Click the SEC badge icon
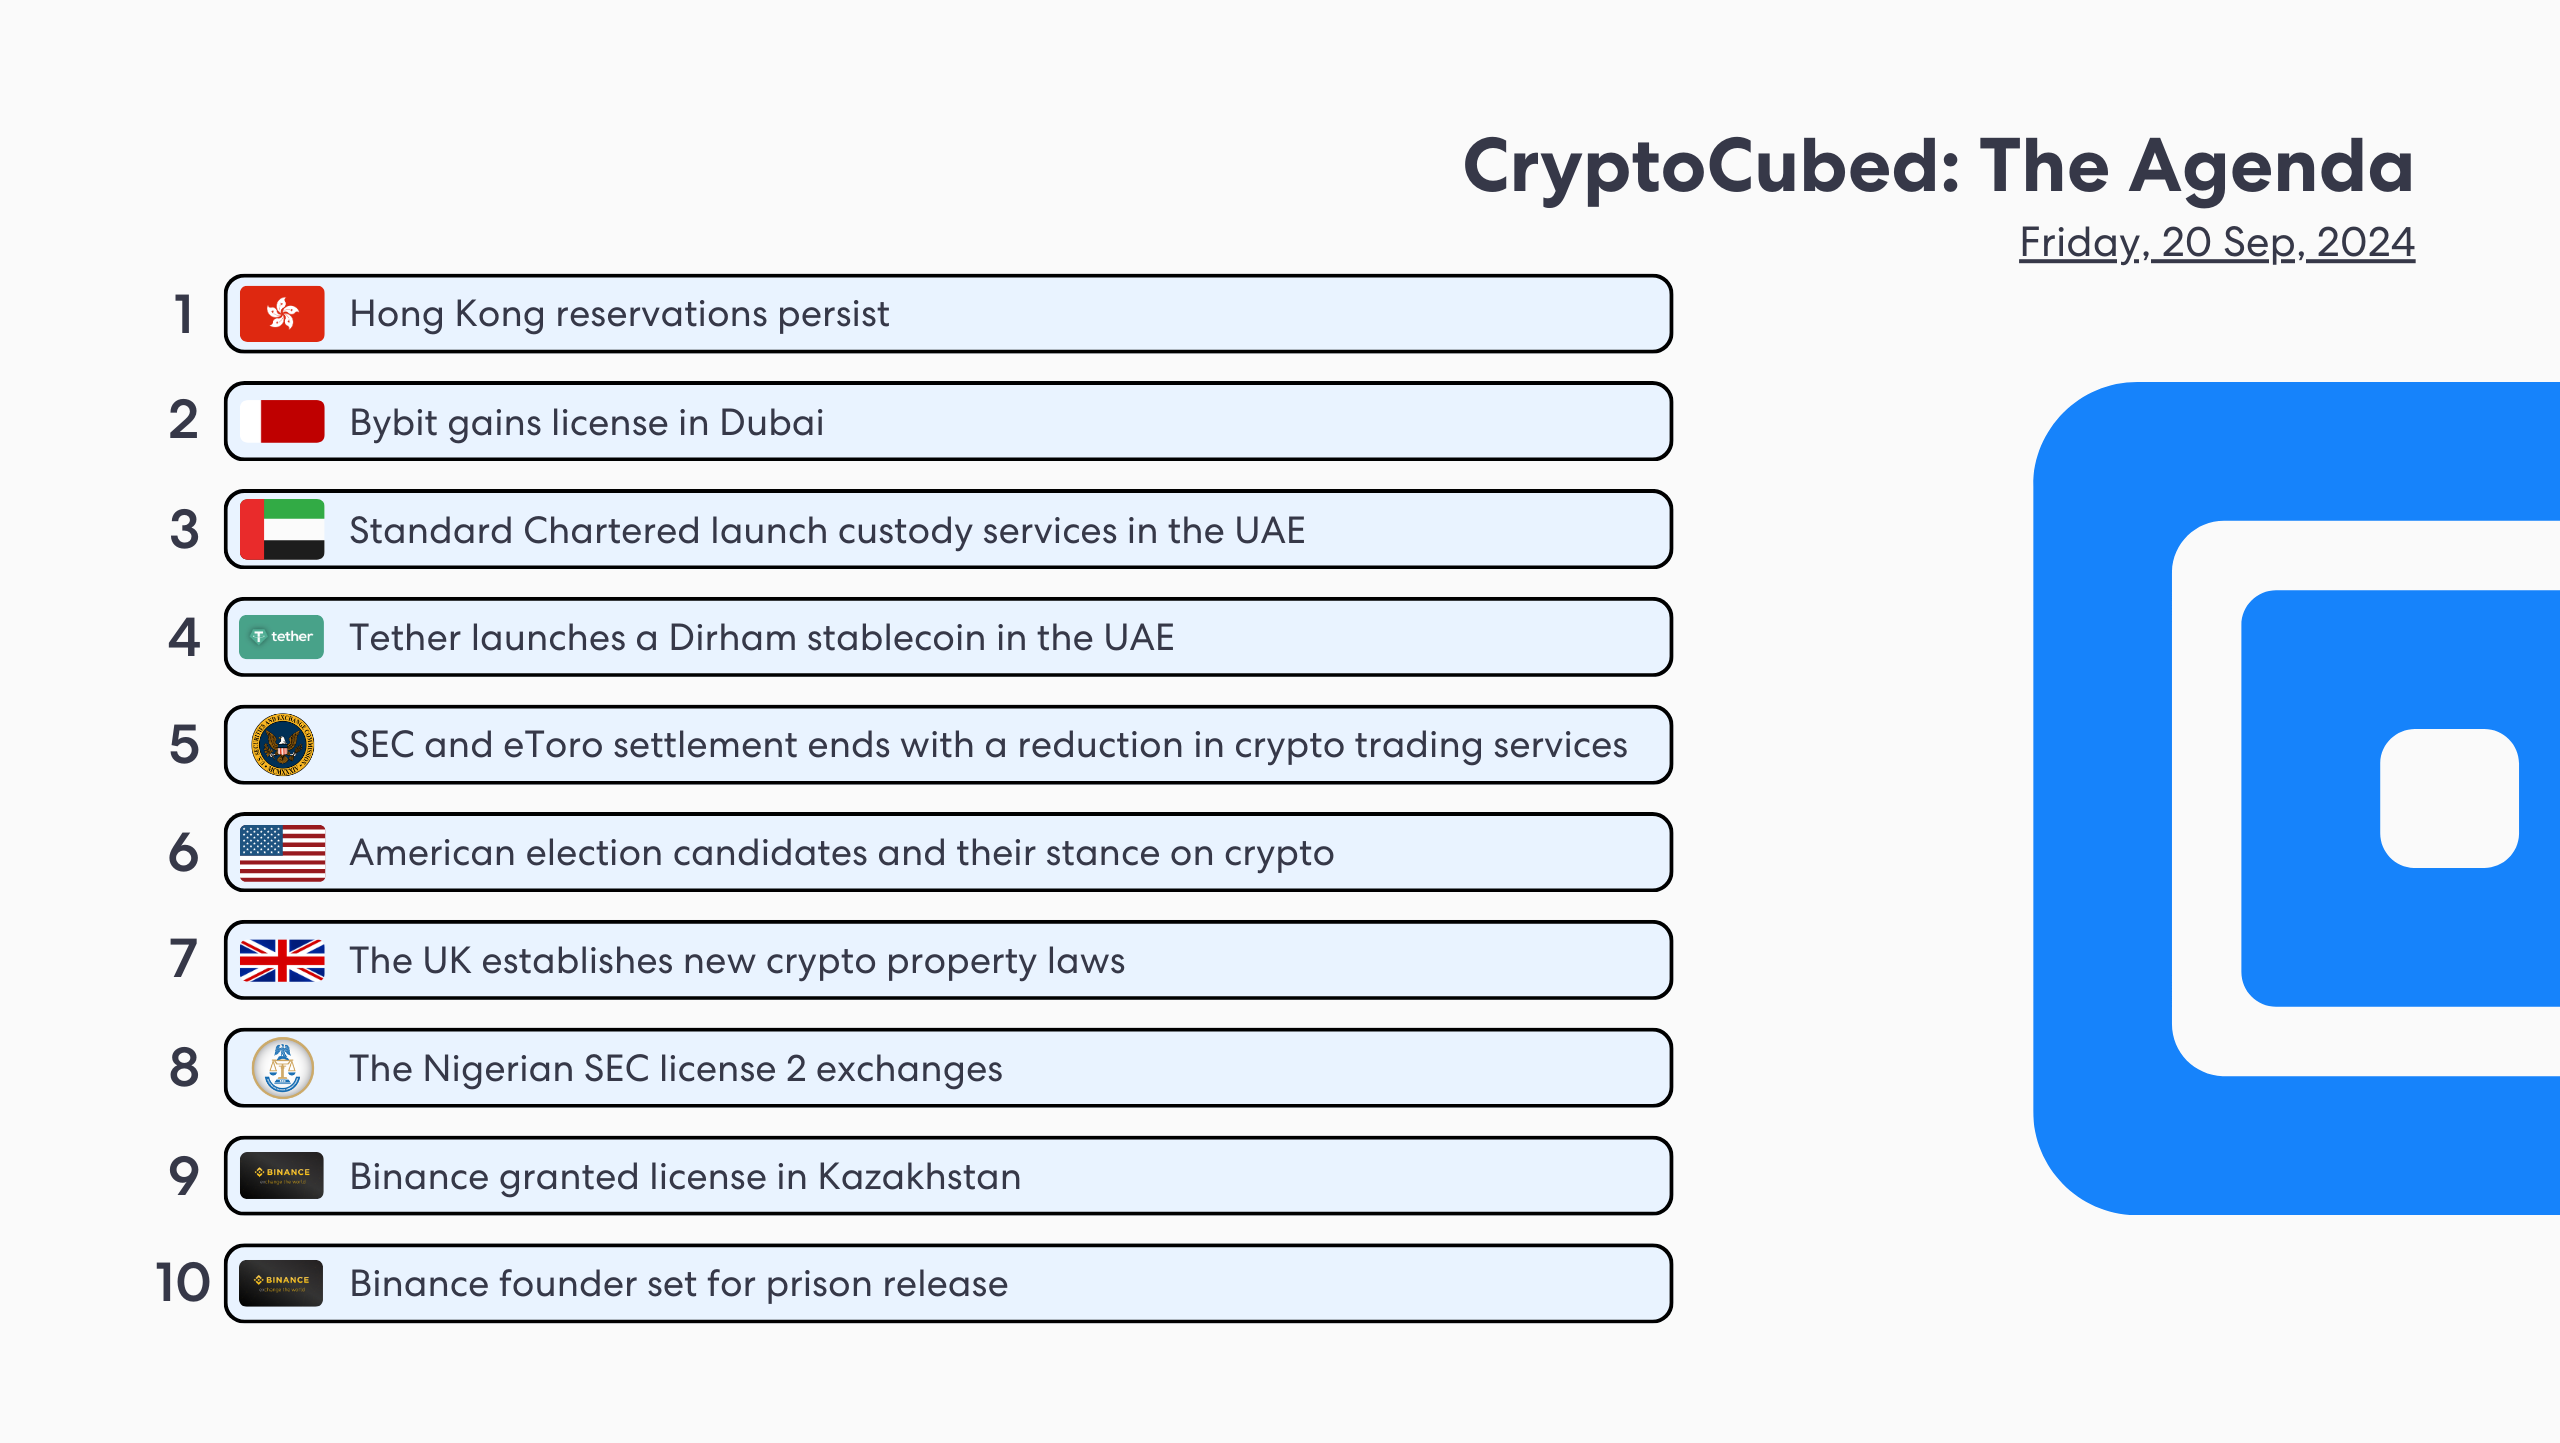This screenshot has height=1443, width=2560. (280, 745)
